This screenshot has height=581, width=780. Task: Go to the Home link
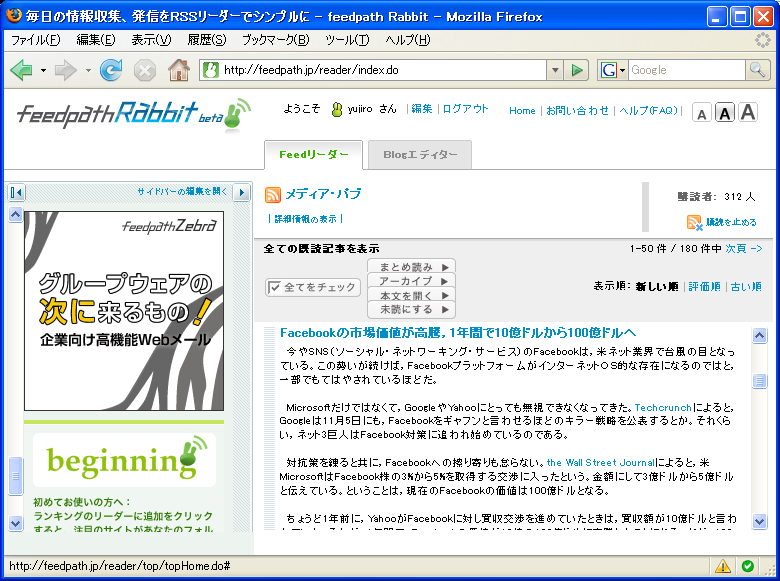[522, 110]
